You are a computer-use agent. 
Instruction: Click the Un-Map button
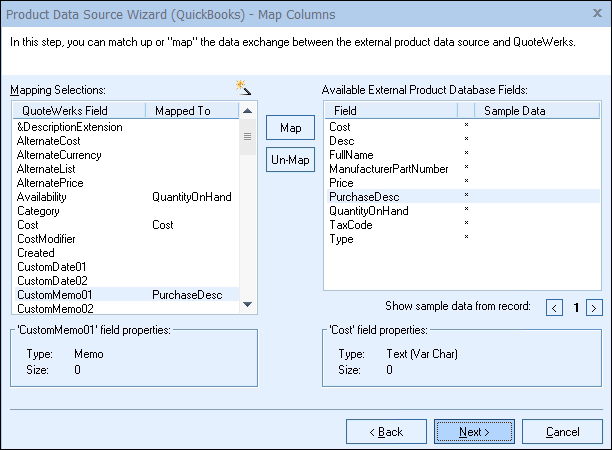point(290,161)
